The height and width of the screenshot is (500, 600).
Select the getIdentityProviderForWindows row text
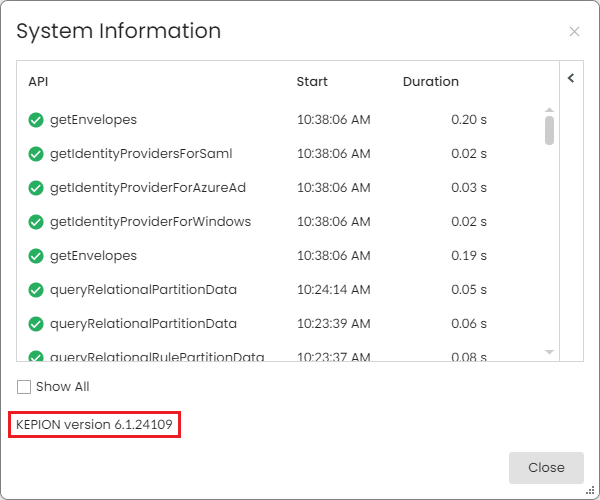pyautogui.click(x=150, y=222)
